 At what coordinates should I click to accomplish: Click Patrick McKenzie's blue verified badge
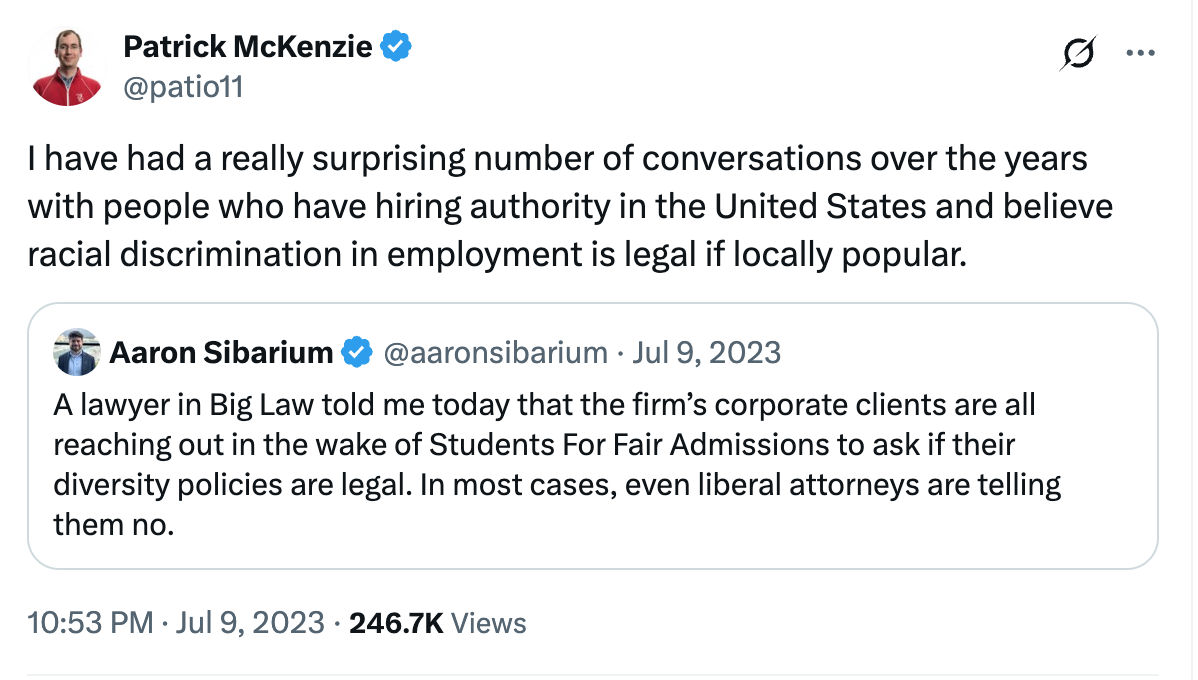tap(396, 47)
